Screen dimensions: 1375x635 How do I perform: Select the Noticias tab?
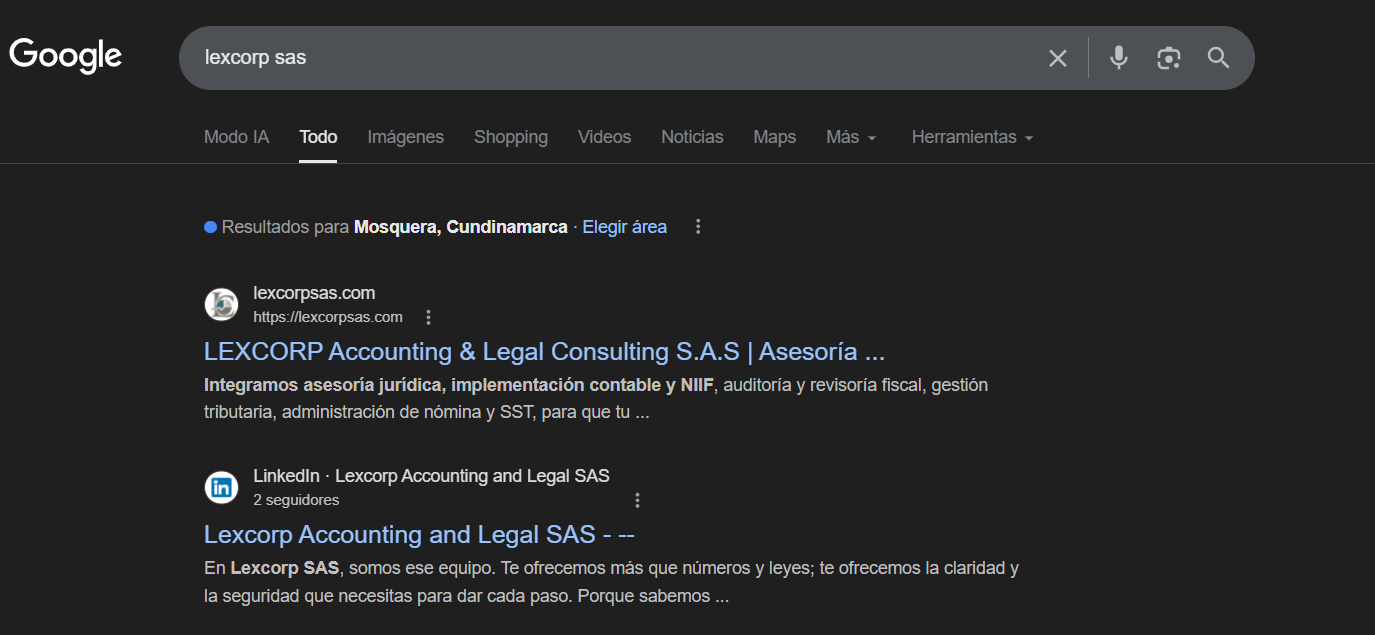pyautogui.click(x=692, y=137)
